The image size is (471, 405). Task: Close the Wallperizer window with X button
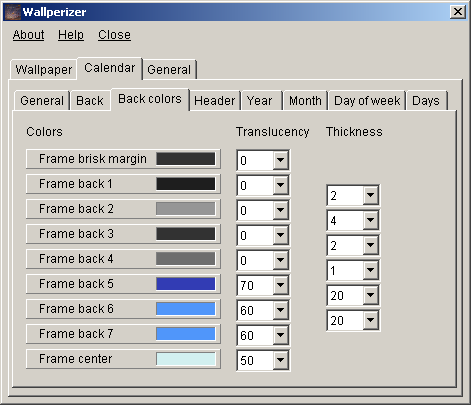(458, 12)
